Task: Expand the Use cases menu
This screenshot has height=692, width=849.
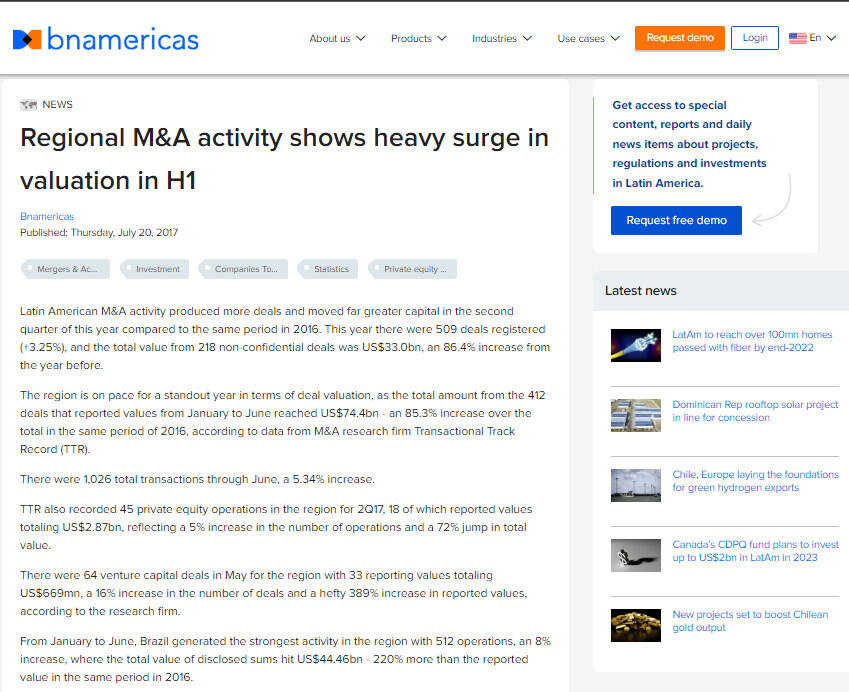Action: [x=588, y=38]
